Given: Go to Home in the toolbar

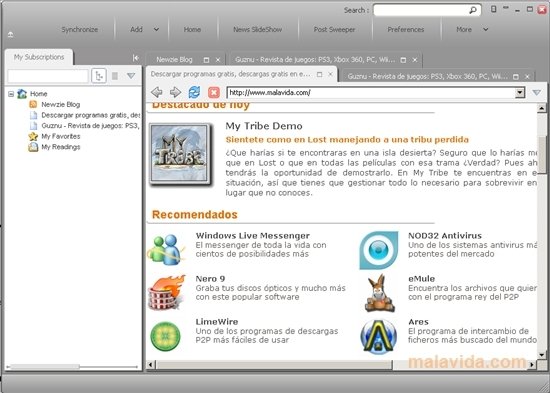Looking at the screenshot, I should click(x=192, y=29).
